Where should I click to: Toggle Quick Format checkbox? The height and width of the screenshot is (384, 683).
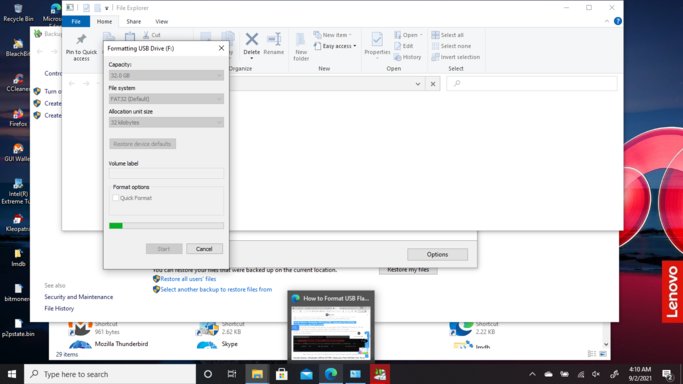(x=115, y=198)
